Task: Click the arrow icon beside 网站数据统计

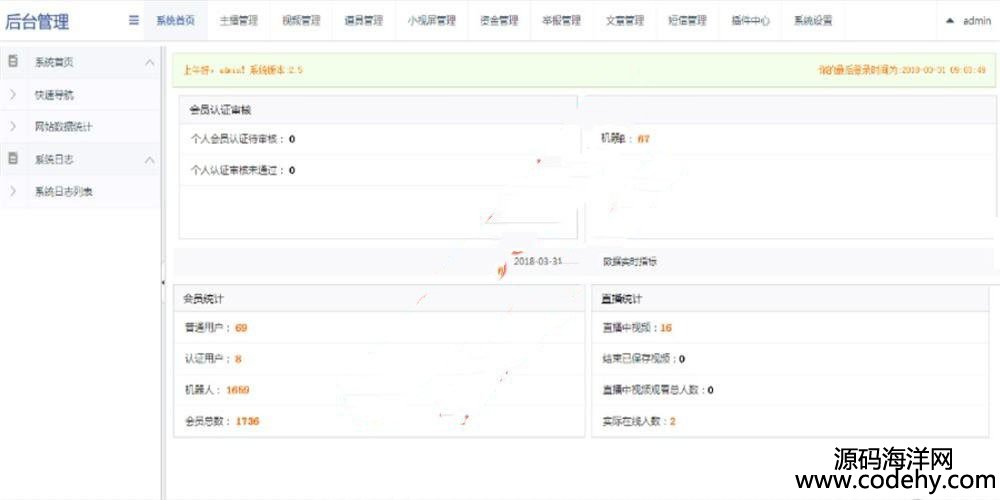Action: [13, 126]
